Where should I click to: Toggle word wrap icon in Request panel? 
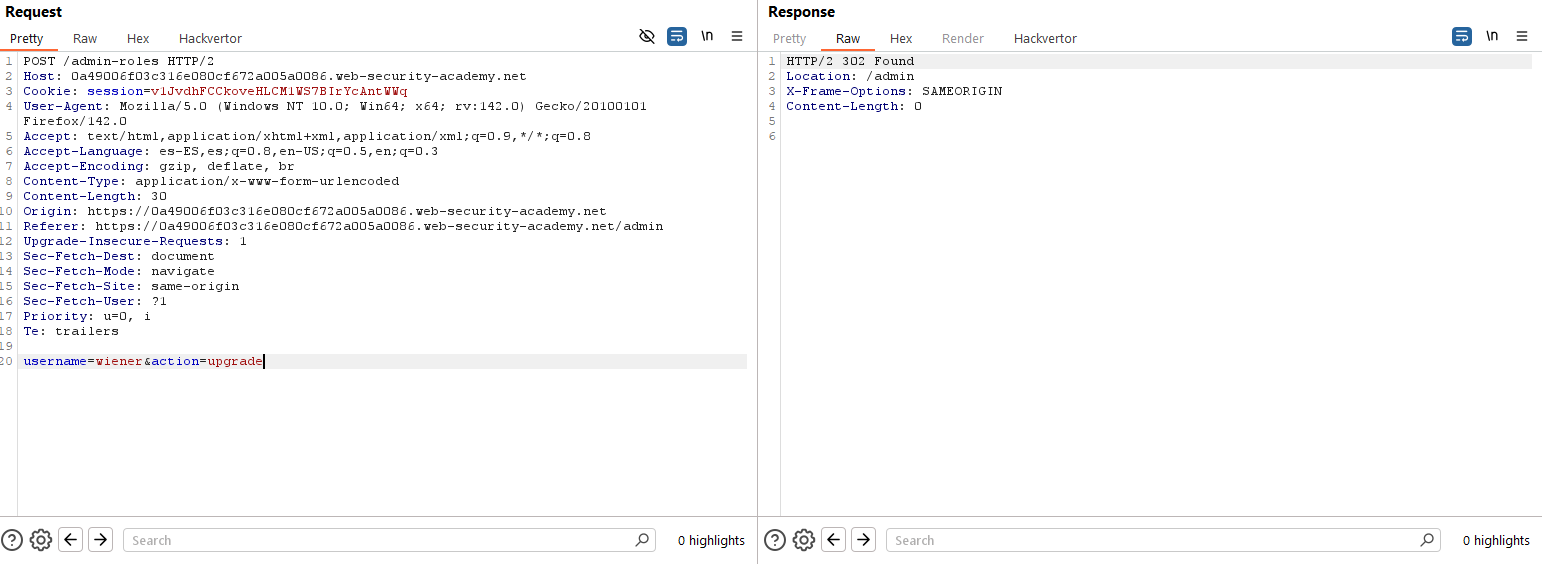677,36
